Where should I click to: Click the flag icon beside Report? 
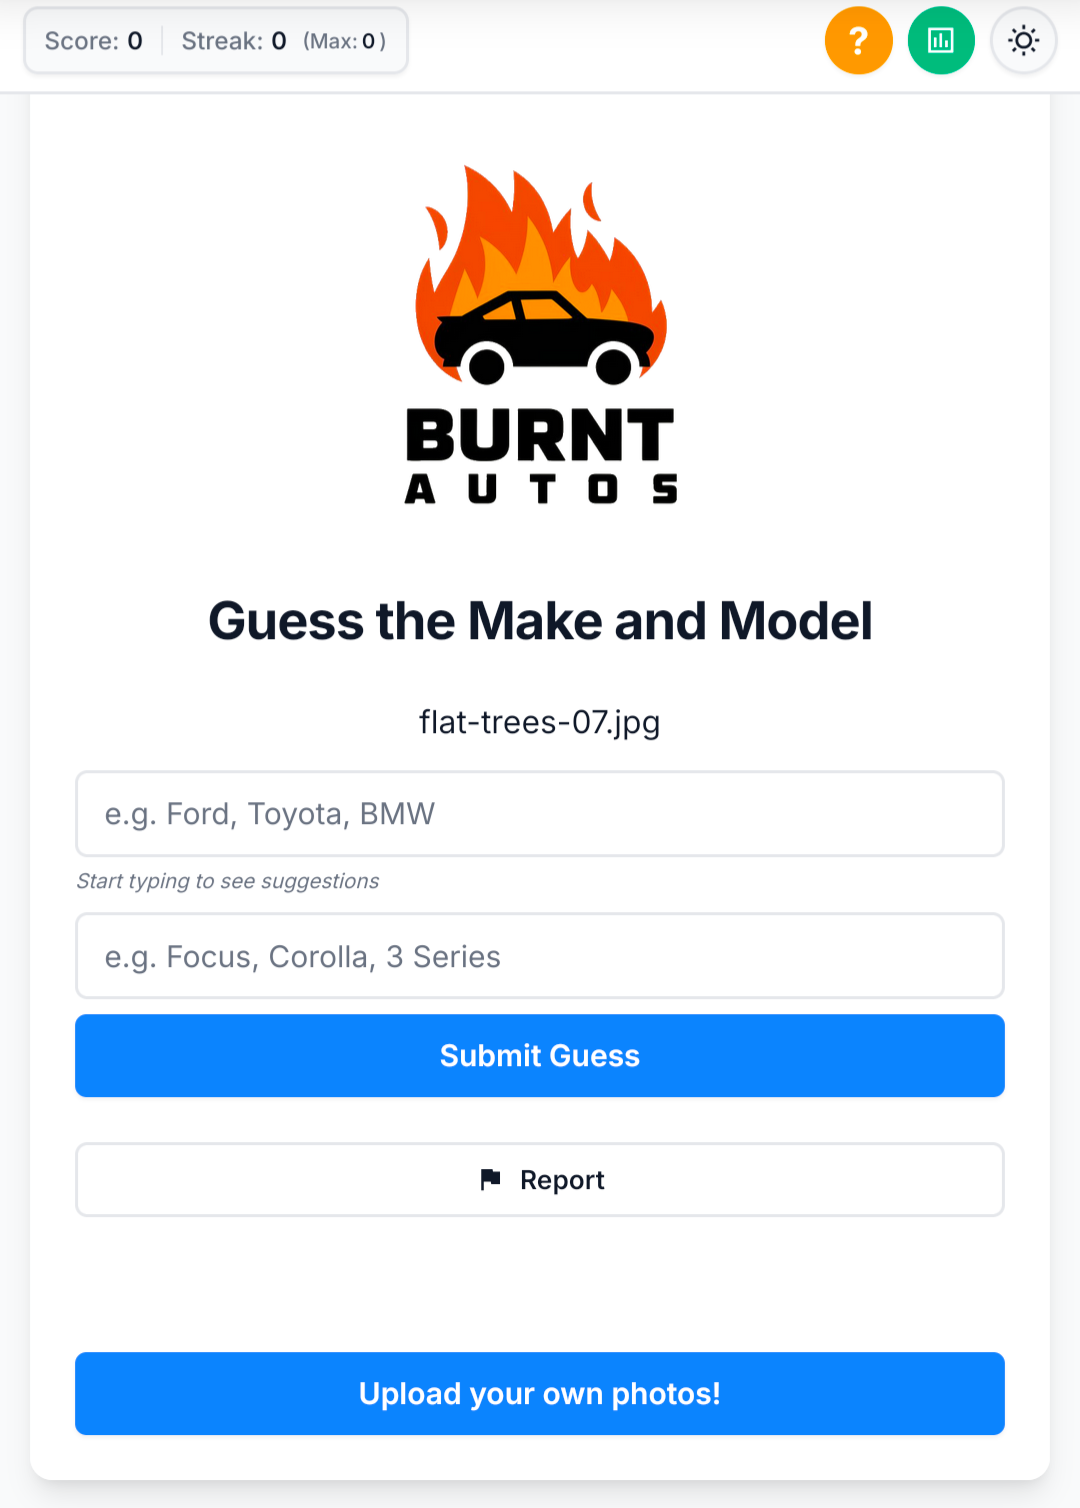490,1180
